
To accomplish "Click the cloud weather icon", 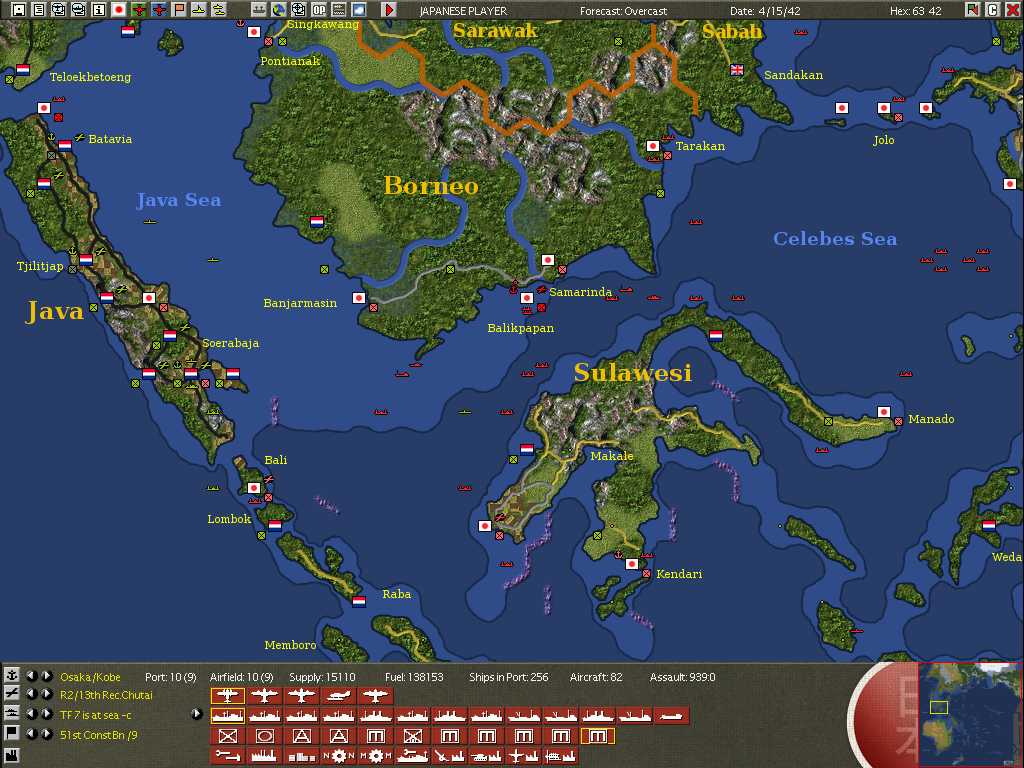I will 359,10.
